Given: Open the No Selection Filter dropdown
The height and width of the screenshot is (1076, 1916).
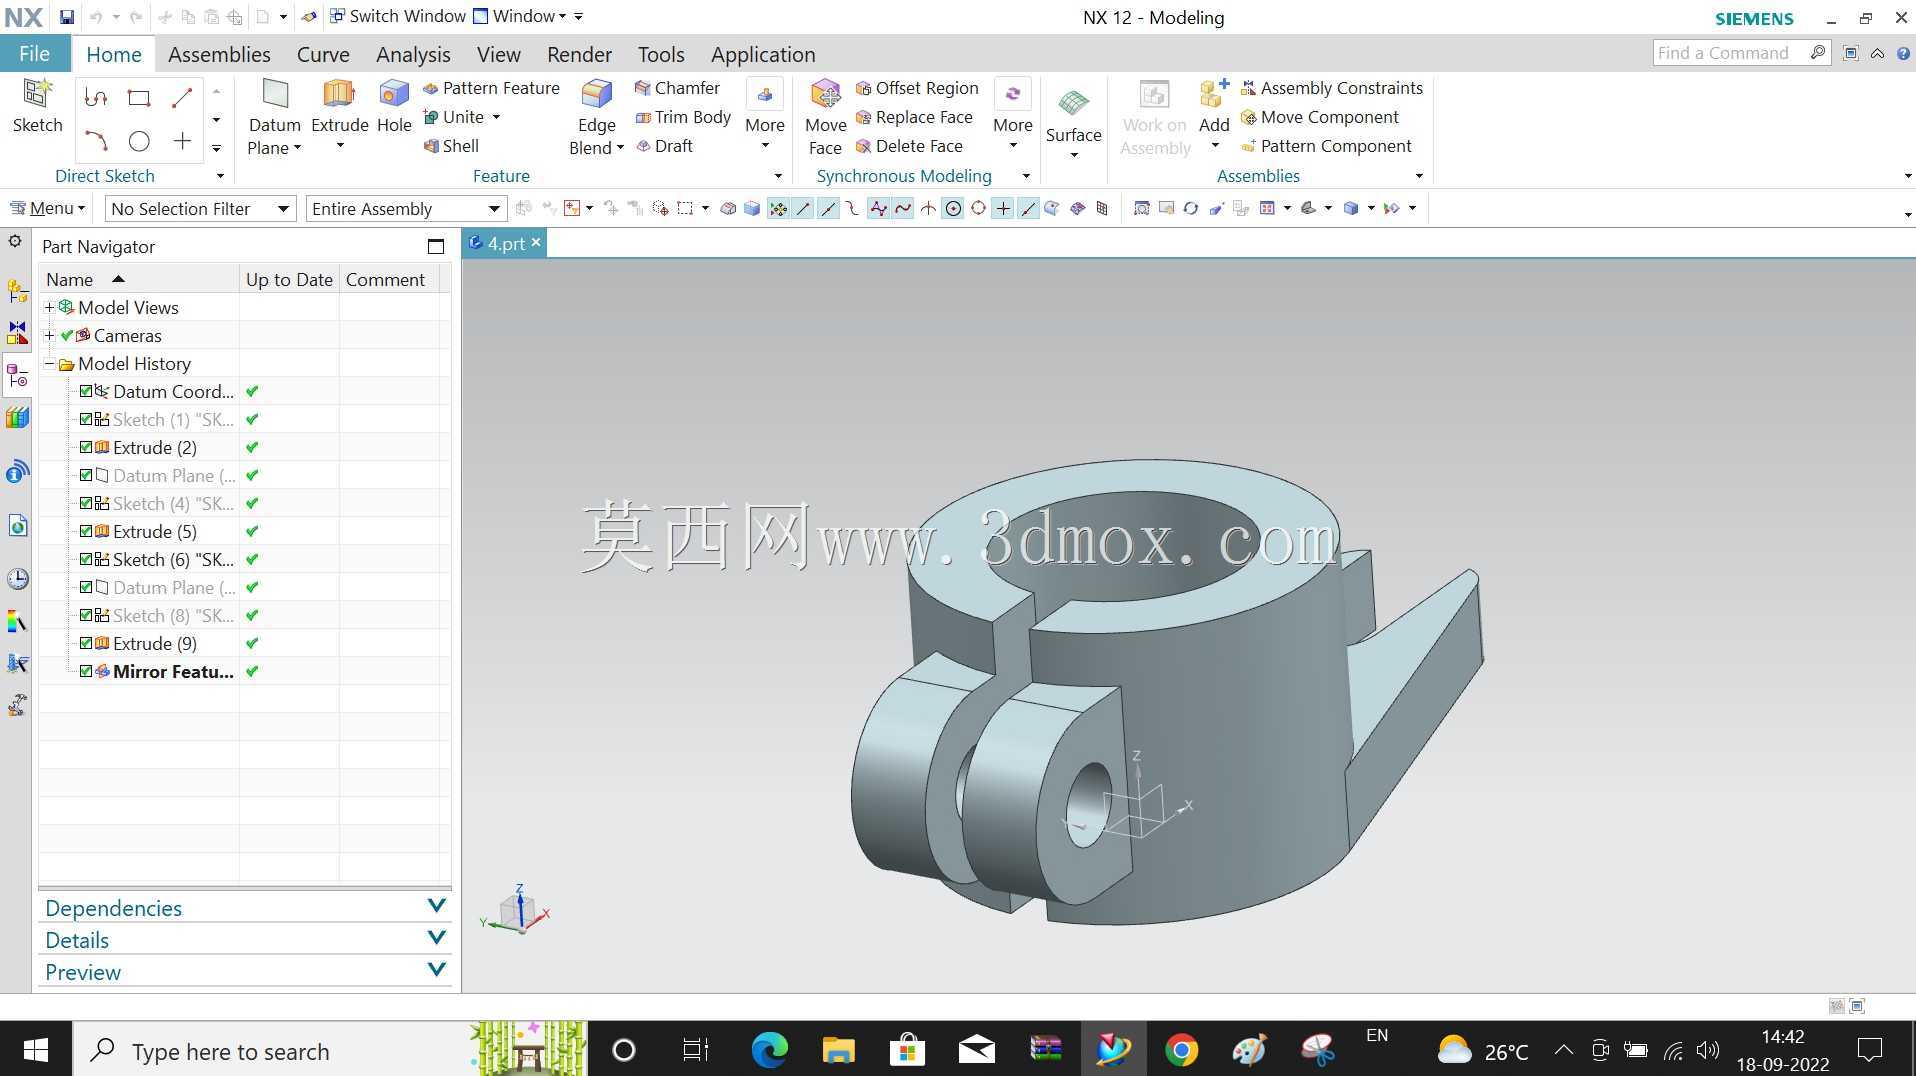Looking at the screenshot, I should tap(200, 209).
